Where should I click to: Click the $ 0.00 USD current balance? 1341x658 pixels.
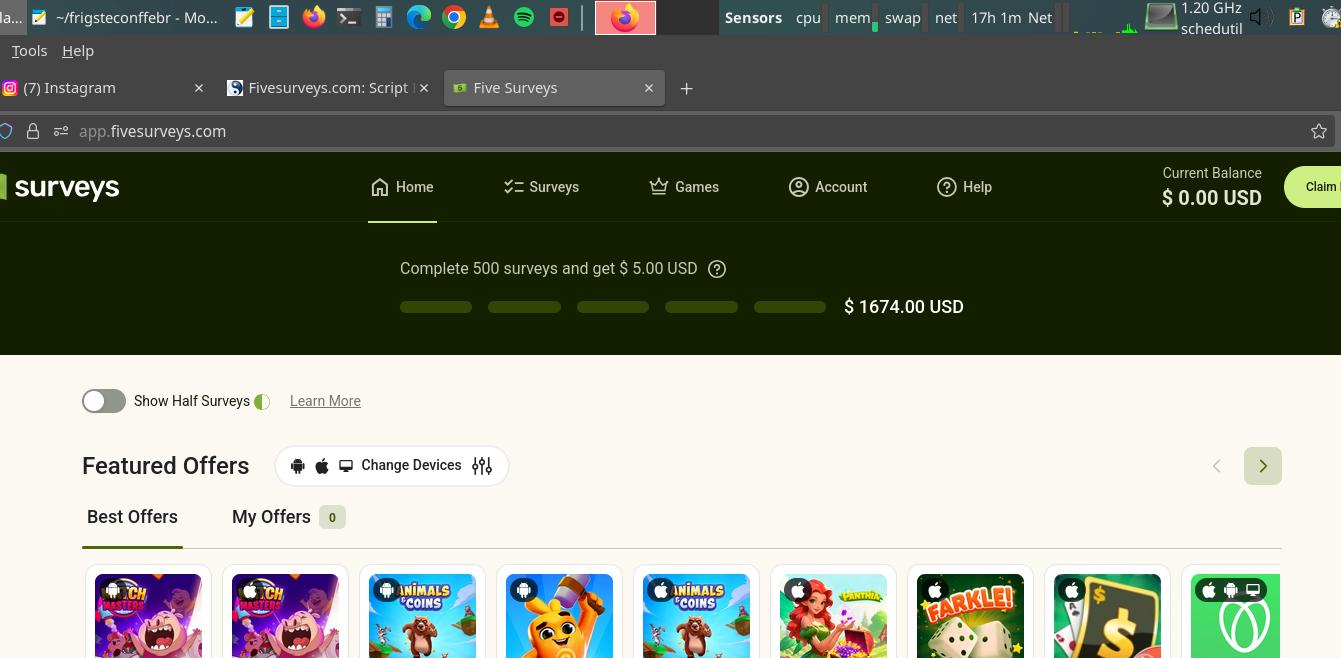click(x=1212, y=198)
